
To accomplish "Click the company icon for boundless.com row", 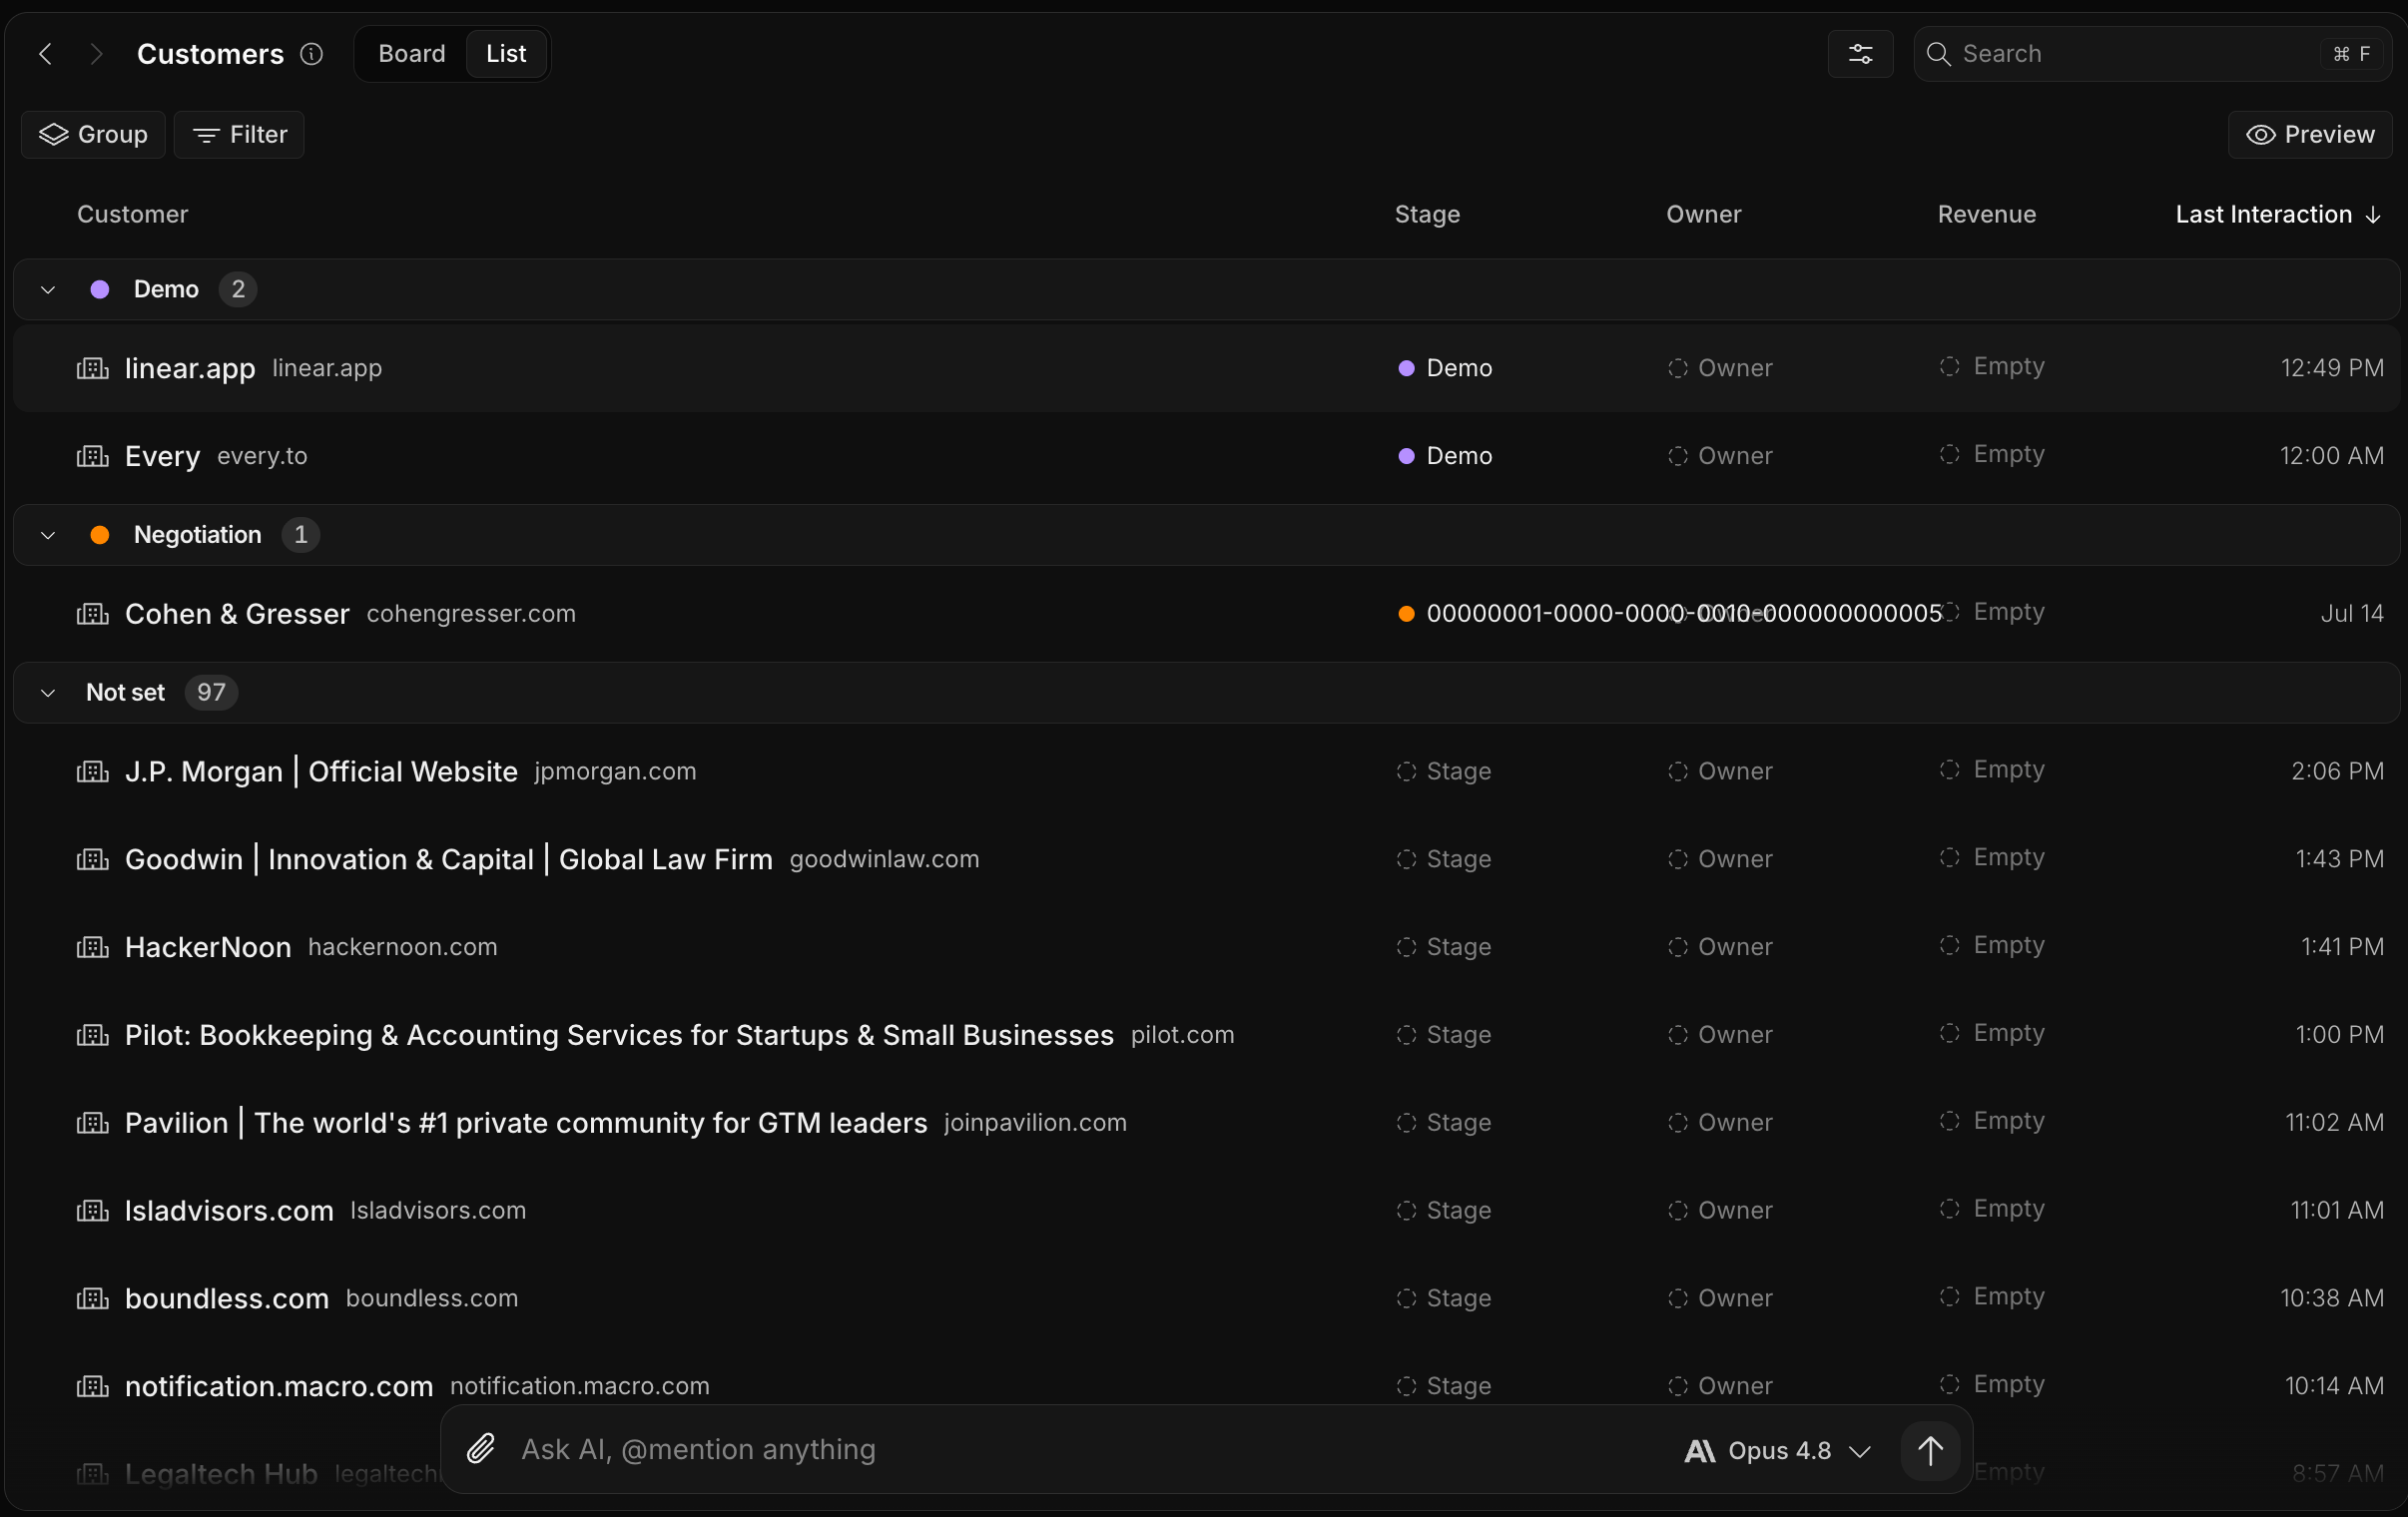I will [93, 1298].
